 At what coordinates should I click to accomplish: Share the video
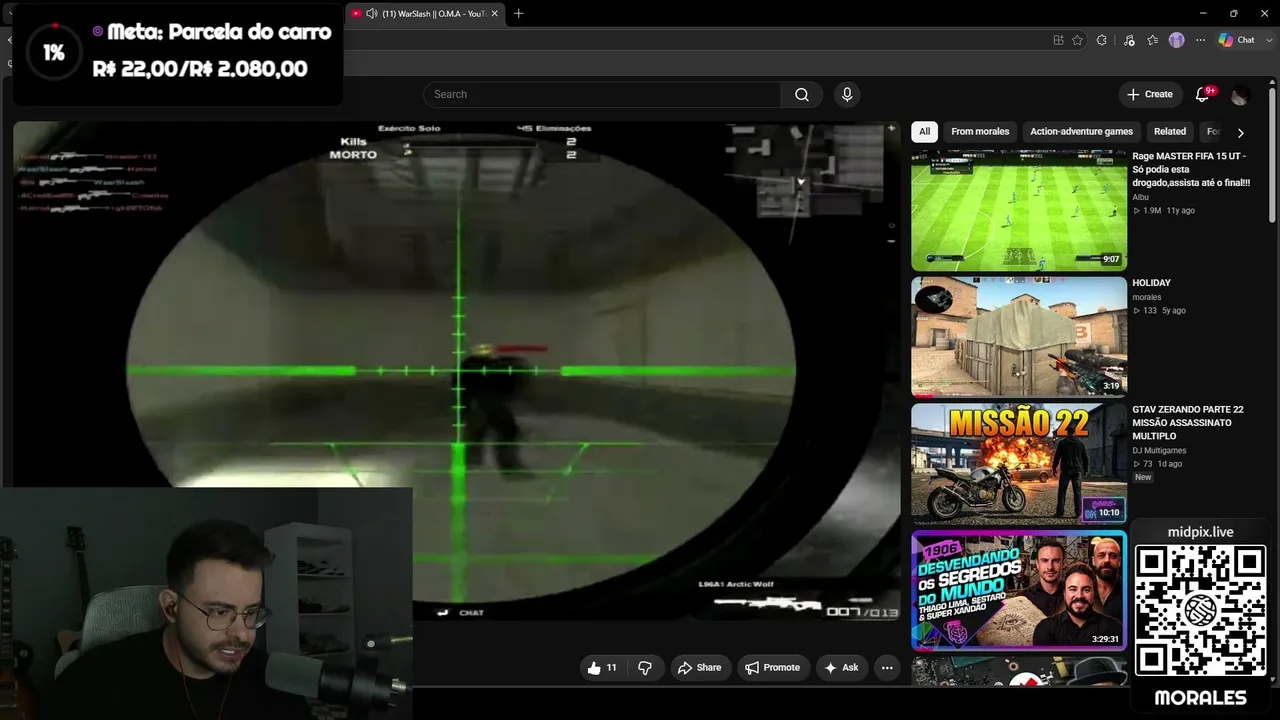(698, 667)
